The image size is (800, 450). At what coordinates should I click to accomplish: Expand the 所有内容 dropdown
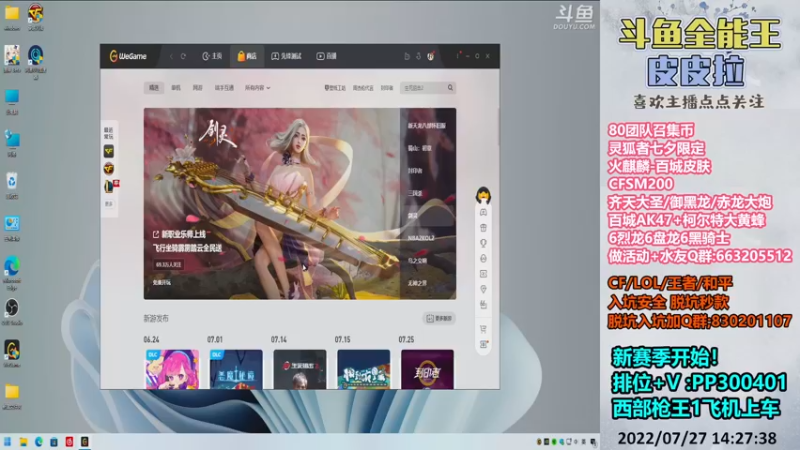[x=258, y=88]
